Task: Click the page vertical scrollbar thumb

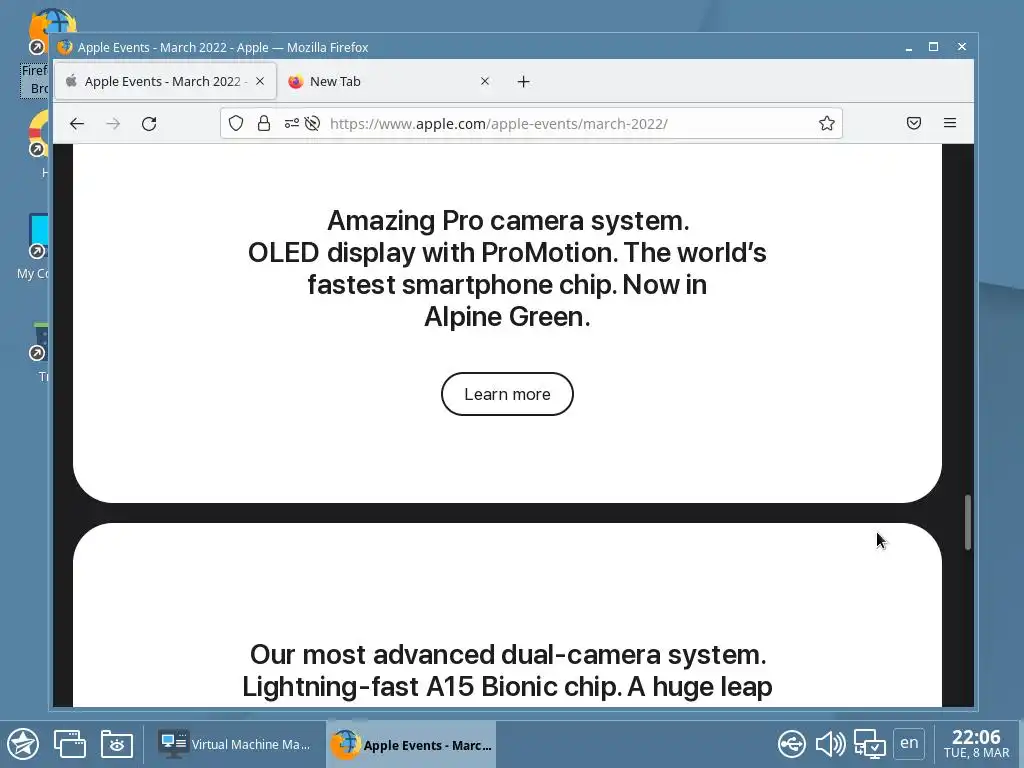Action: tap(967, 522)
